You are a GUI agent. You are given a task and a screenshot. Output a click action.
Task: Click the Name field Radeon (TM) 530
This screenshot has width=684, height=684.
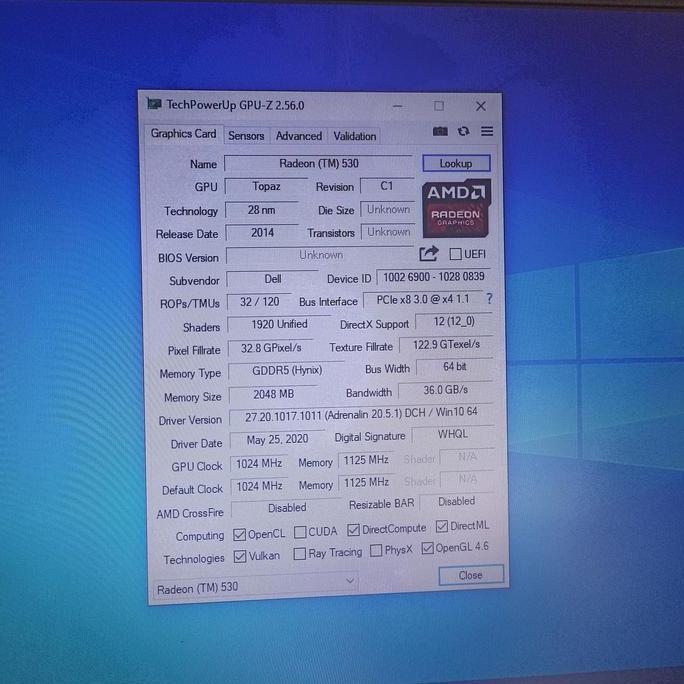(318, 164)
